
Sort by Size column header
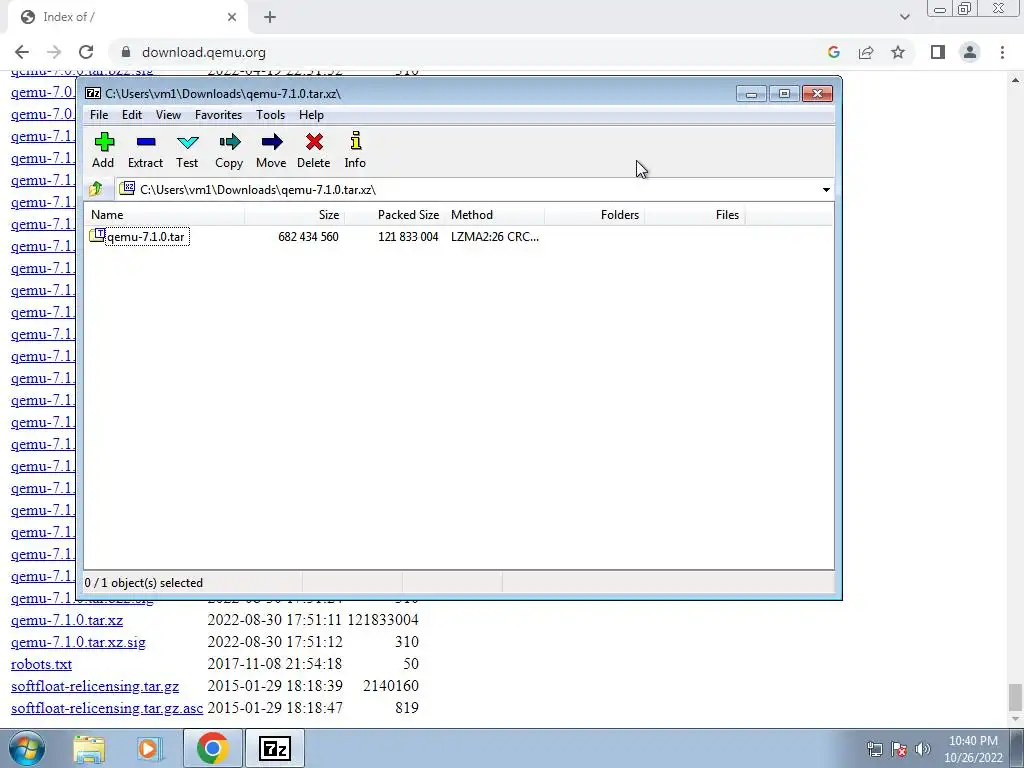(x=295, y=215)
